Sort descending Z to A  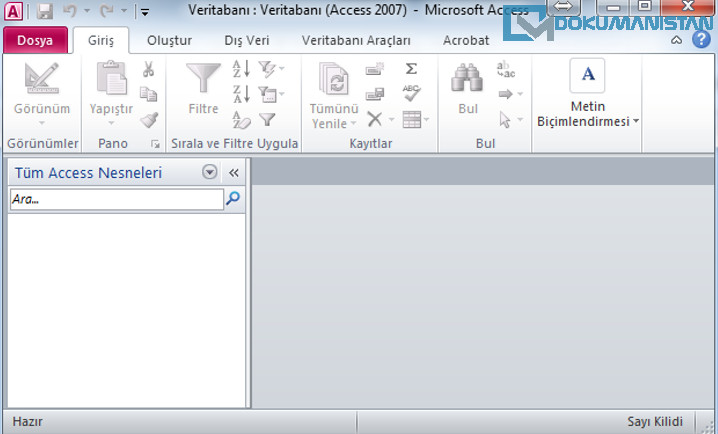coord(241,94)
